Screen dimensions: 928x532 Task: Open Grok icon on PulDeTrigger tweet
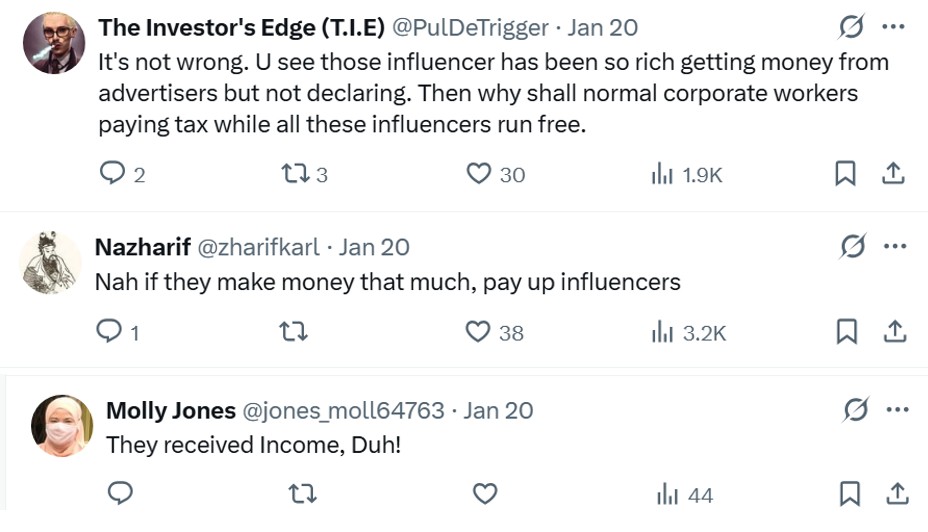click(x=853, y=28)
